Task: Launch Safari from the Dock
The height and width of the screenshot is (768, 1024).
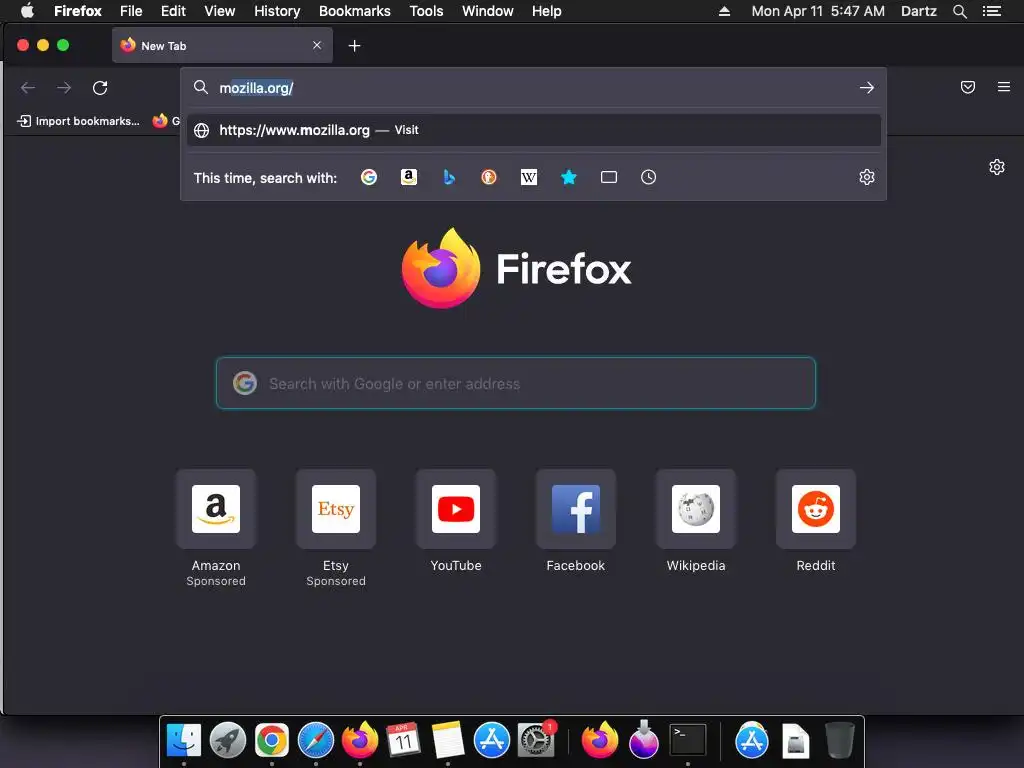Action: pos(315,740)
